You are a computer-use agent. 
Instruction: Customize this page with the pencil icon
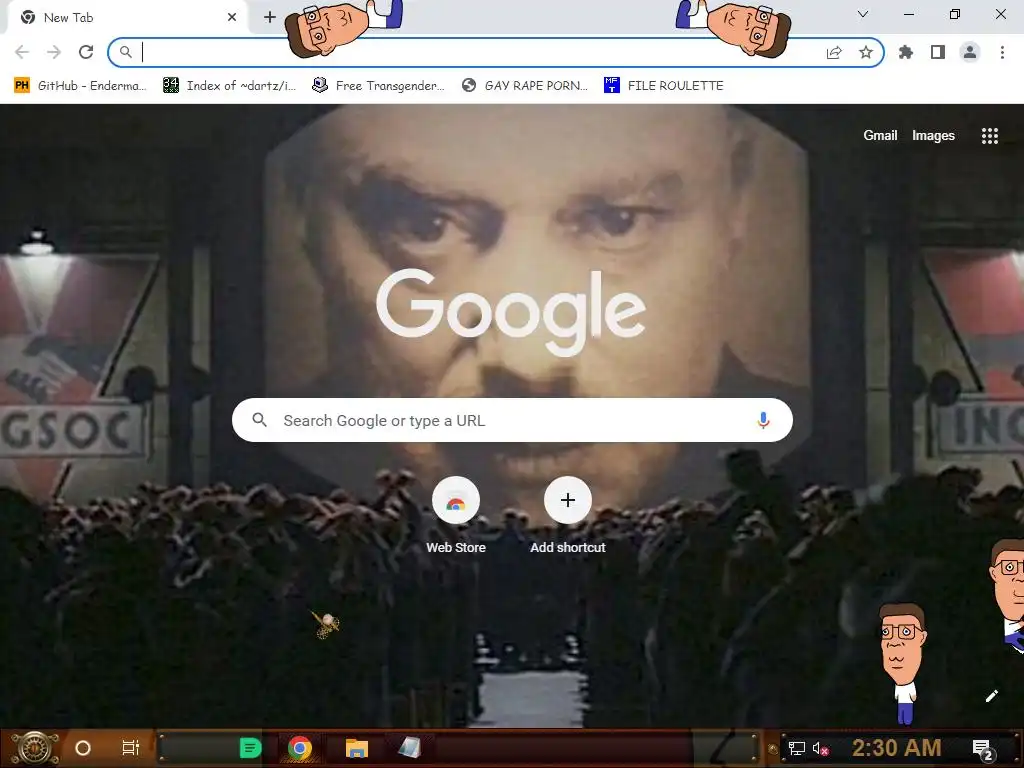(991, 696)
